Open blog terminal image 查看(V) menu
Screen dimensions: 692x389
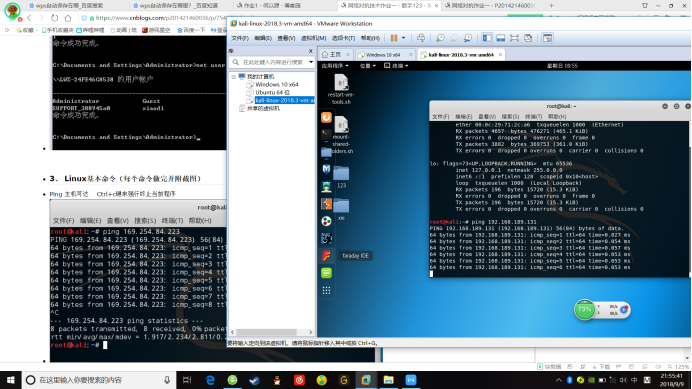[117, 220]
